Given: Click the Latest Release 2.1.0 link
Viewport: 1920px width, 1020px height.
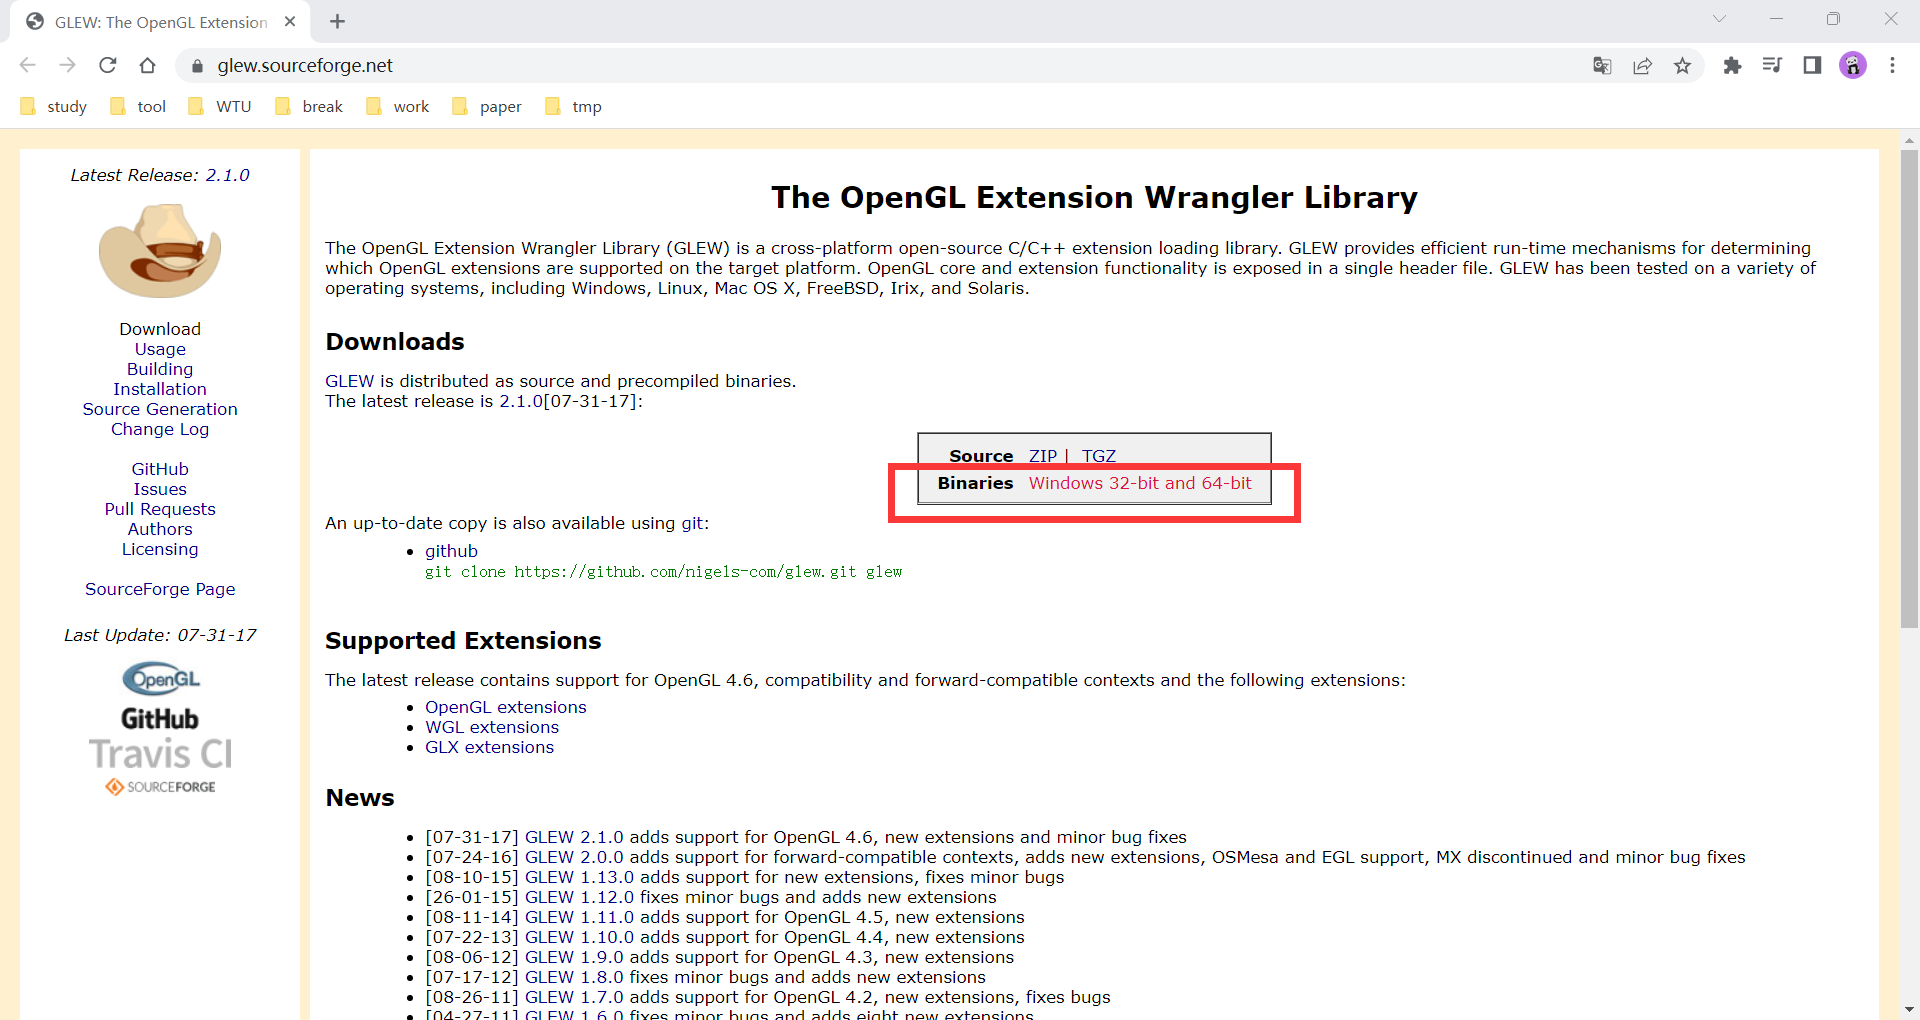Looking at the screenshot, I should (227, 175).
